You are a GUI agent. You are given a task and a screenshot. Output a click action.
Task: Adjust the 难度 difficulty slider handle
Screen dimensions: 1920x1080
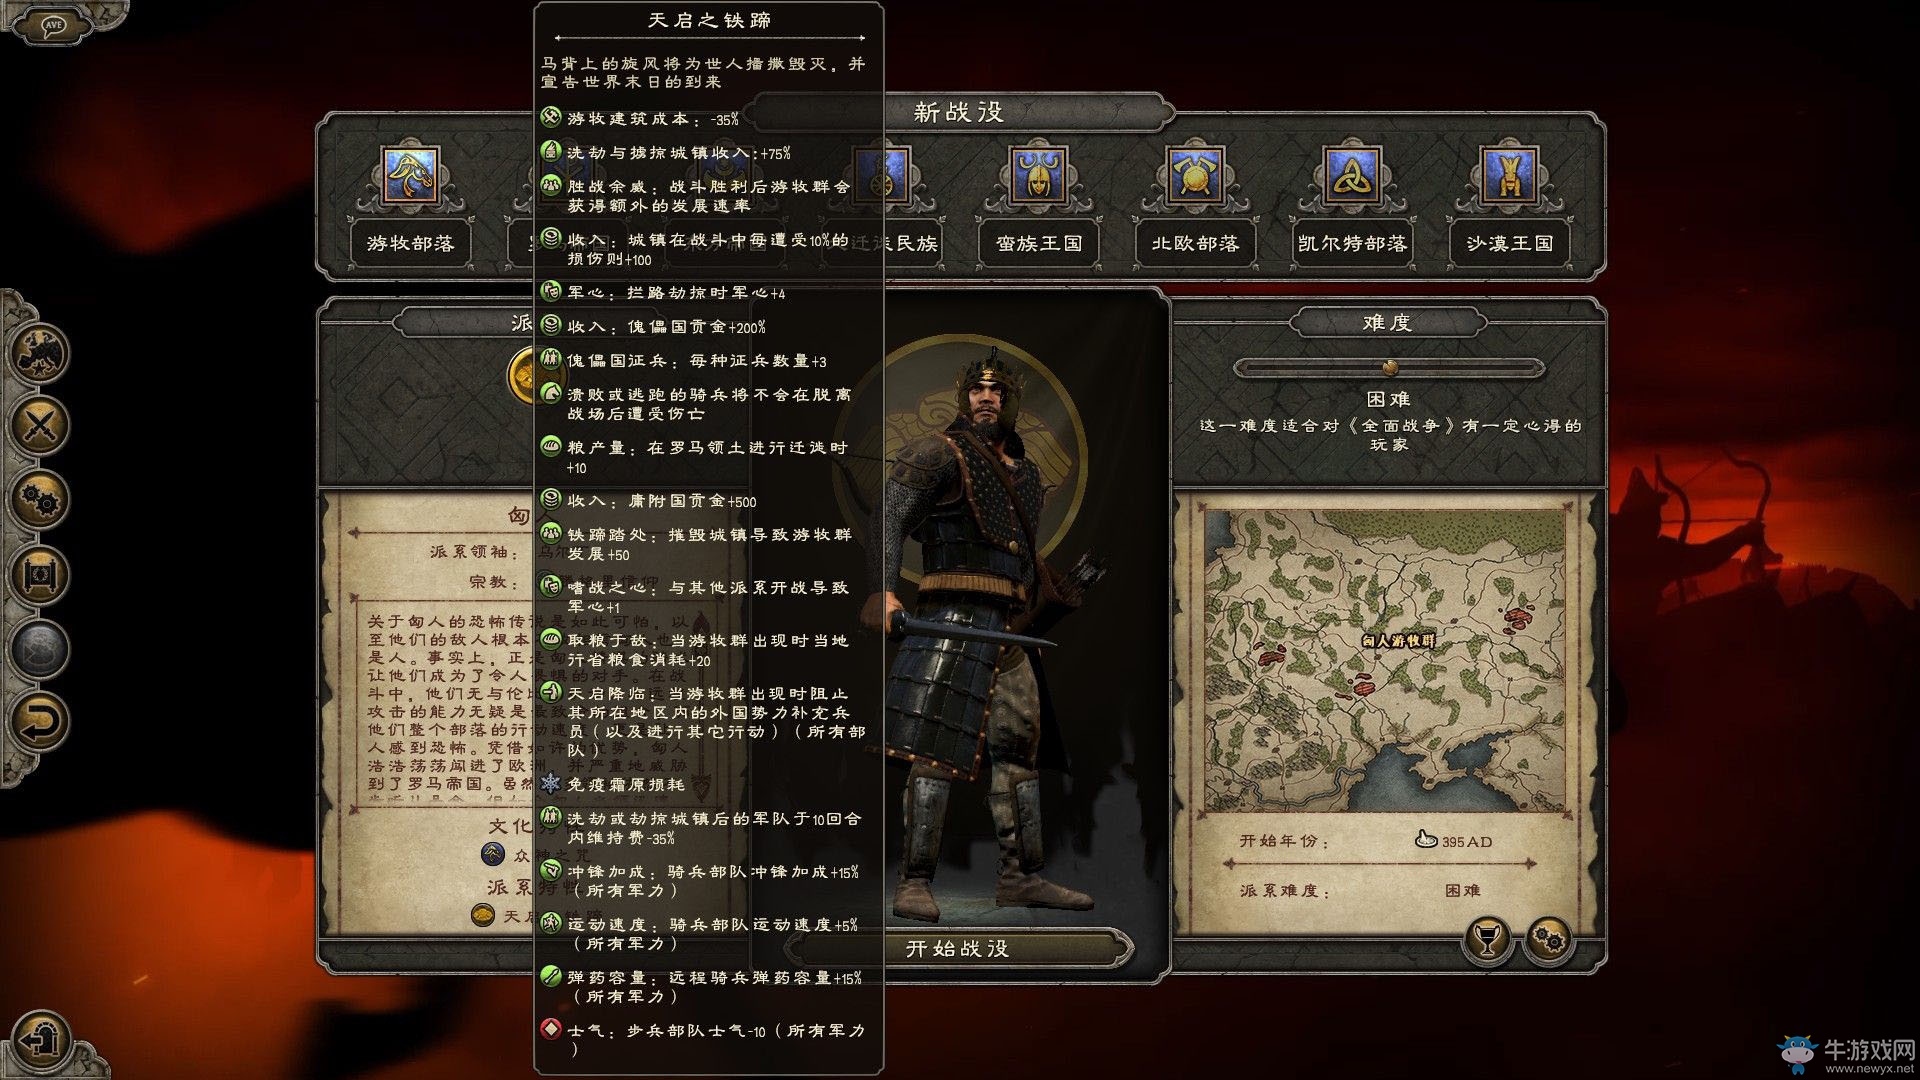(x=1389, y=367)
